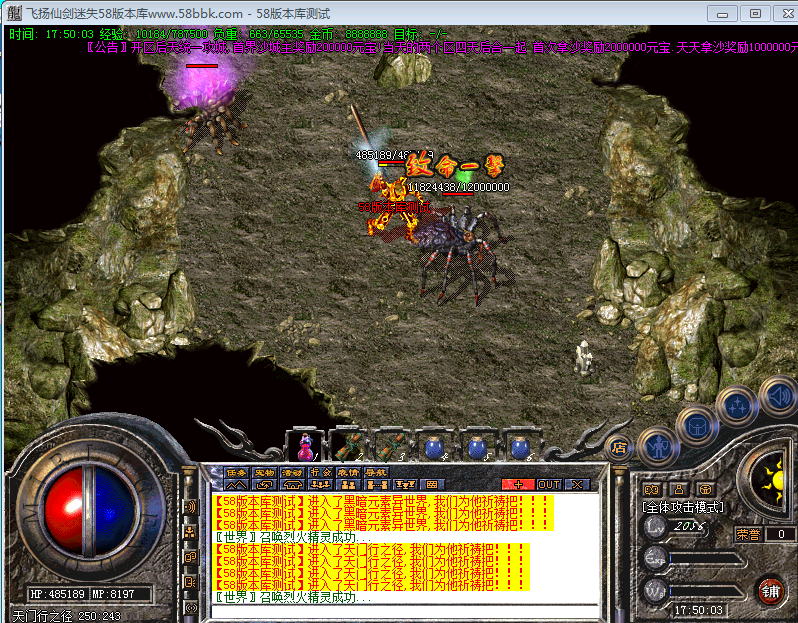Open the bag inventory round icon
Image resolution: width=798 pixels, height=623 pixels.
pos(697,427)
